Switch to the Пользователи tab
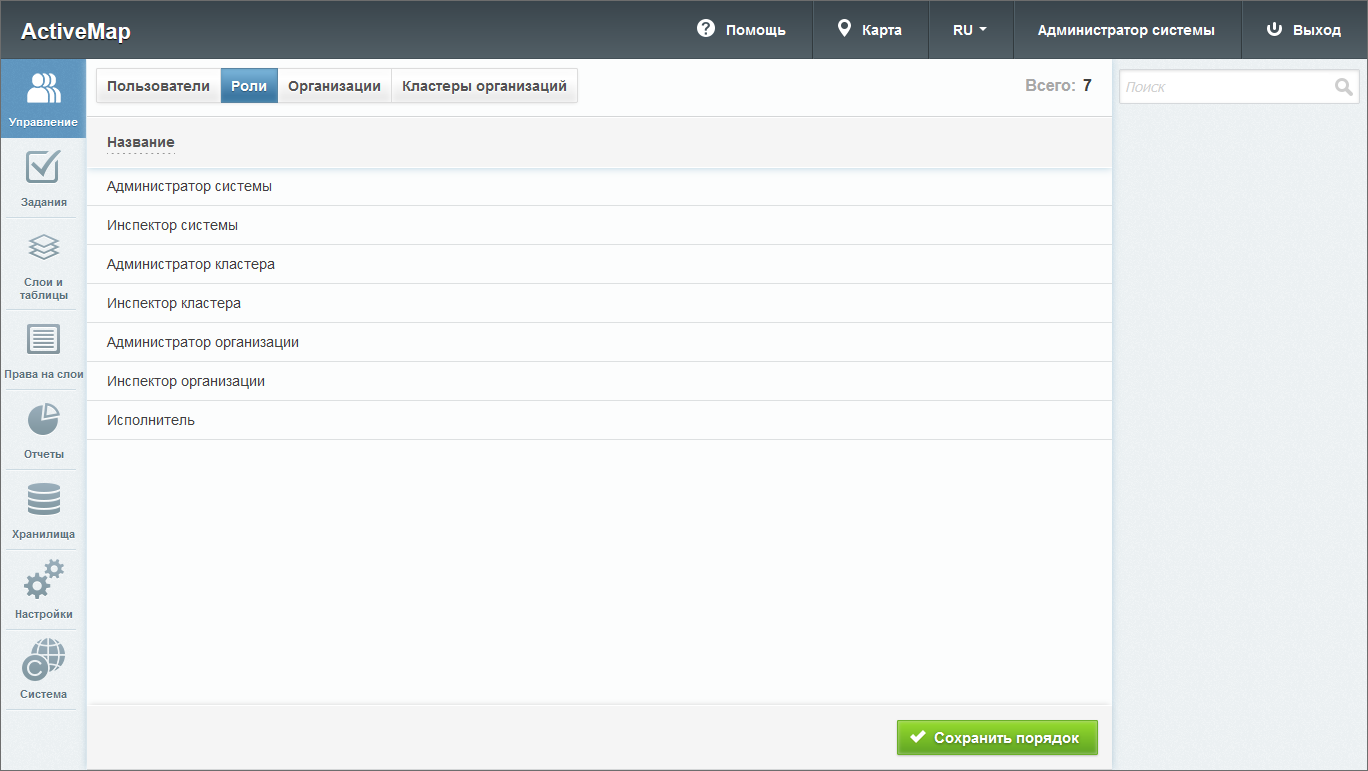 coord(158,86)
